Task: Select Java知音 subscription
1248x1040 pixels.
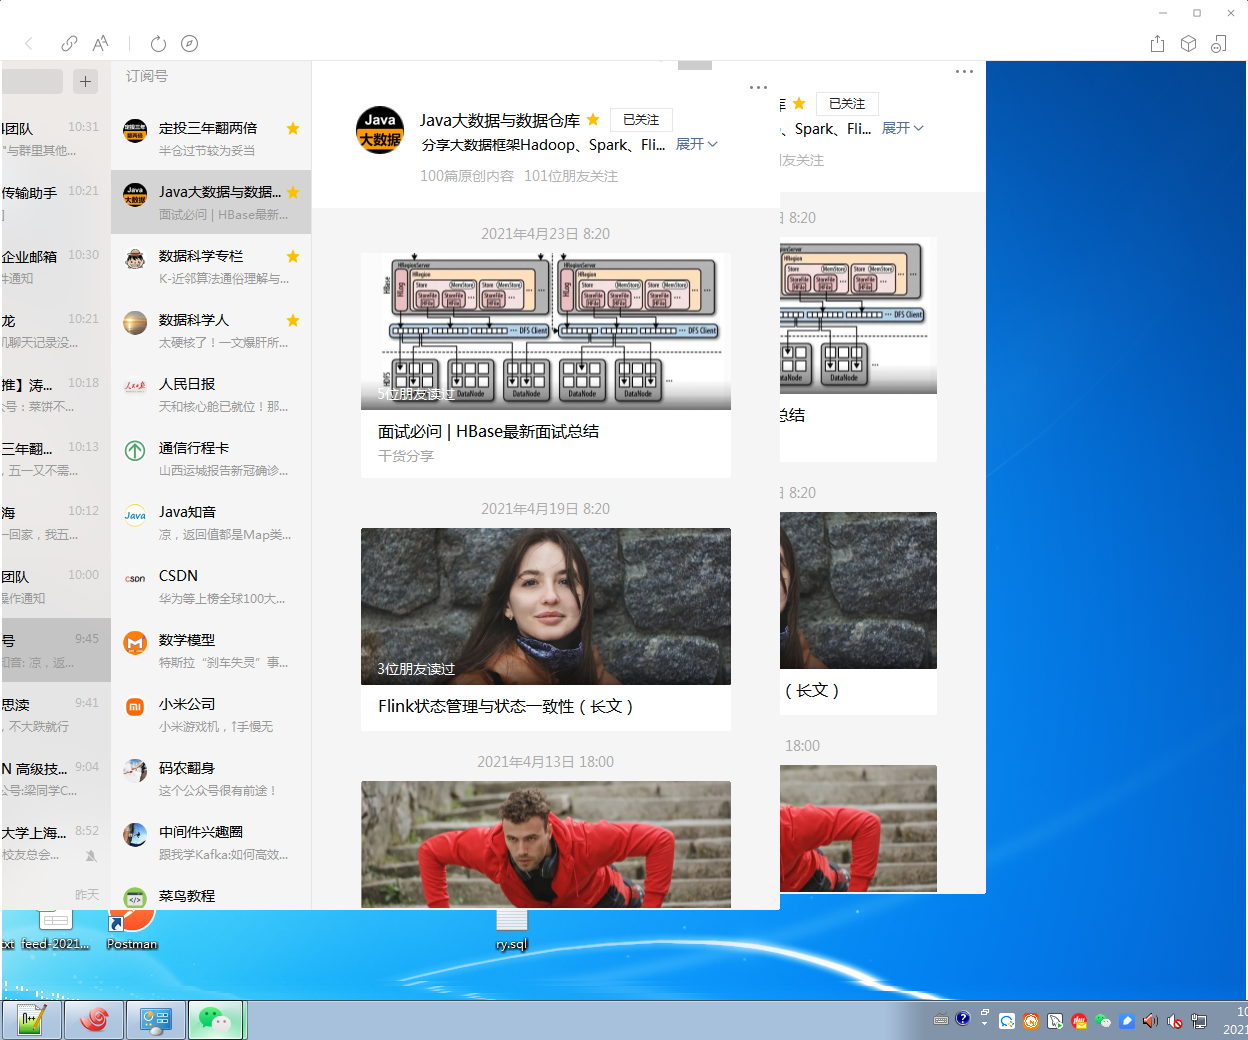Action: tap(211, 522)
